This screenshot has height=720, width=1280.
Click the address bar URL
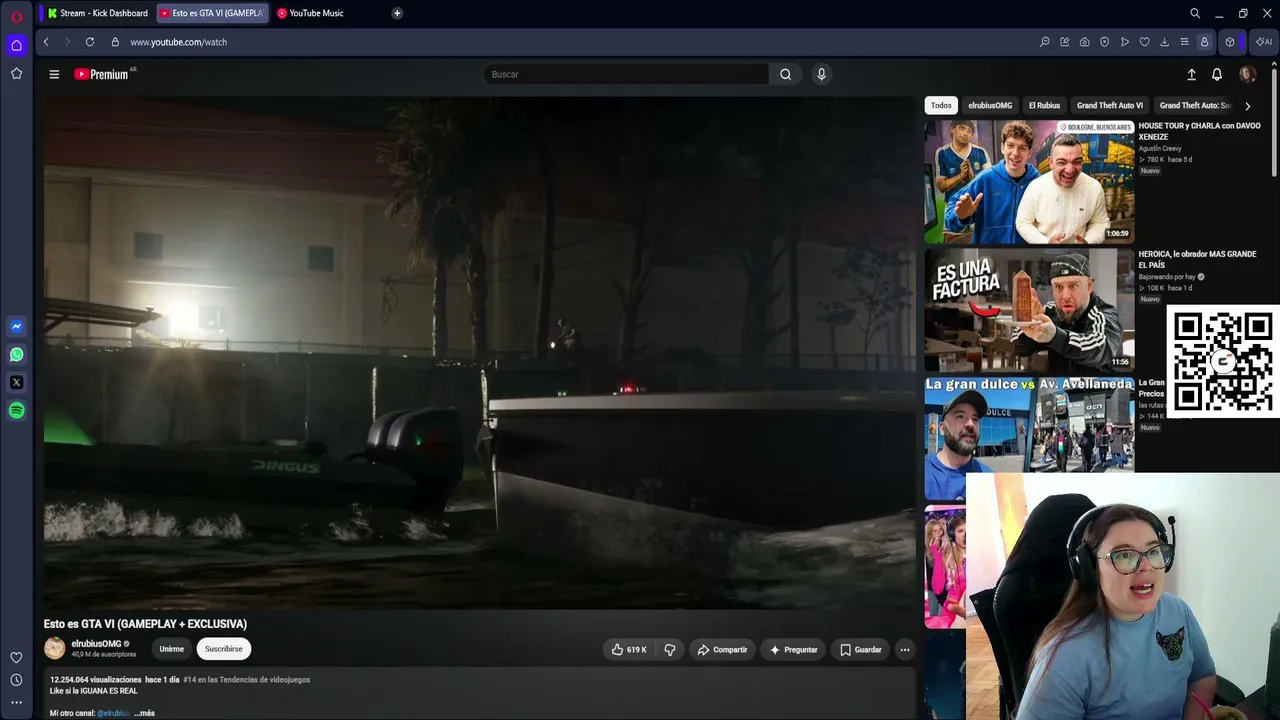point(179,42)
